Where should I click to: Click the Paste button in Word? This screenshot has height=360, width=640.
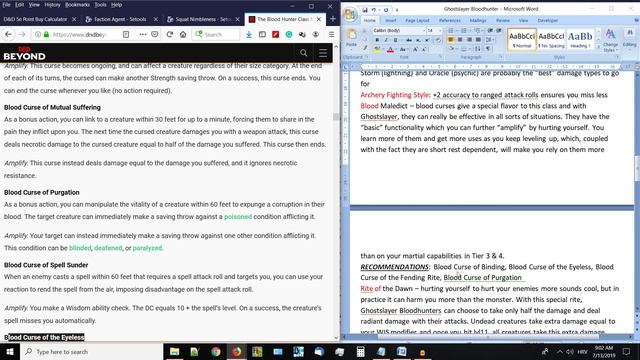click(x=351, y=39)
